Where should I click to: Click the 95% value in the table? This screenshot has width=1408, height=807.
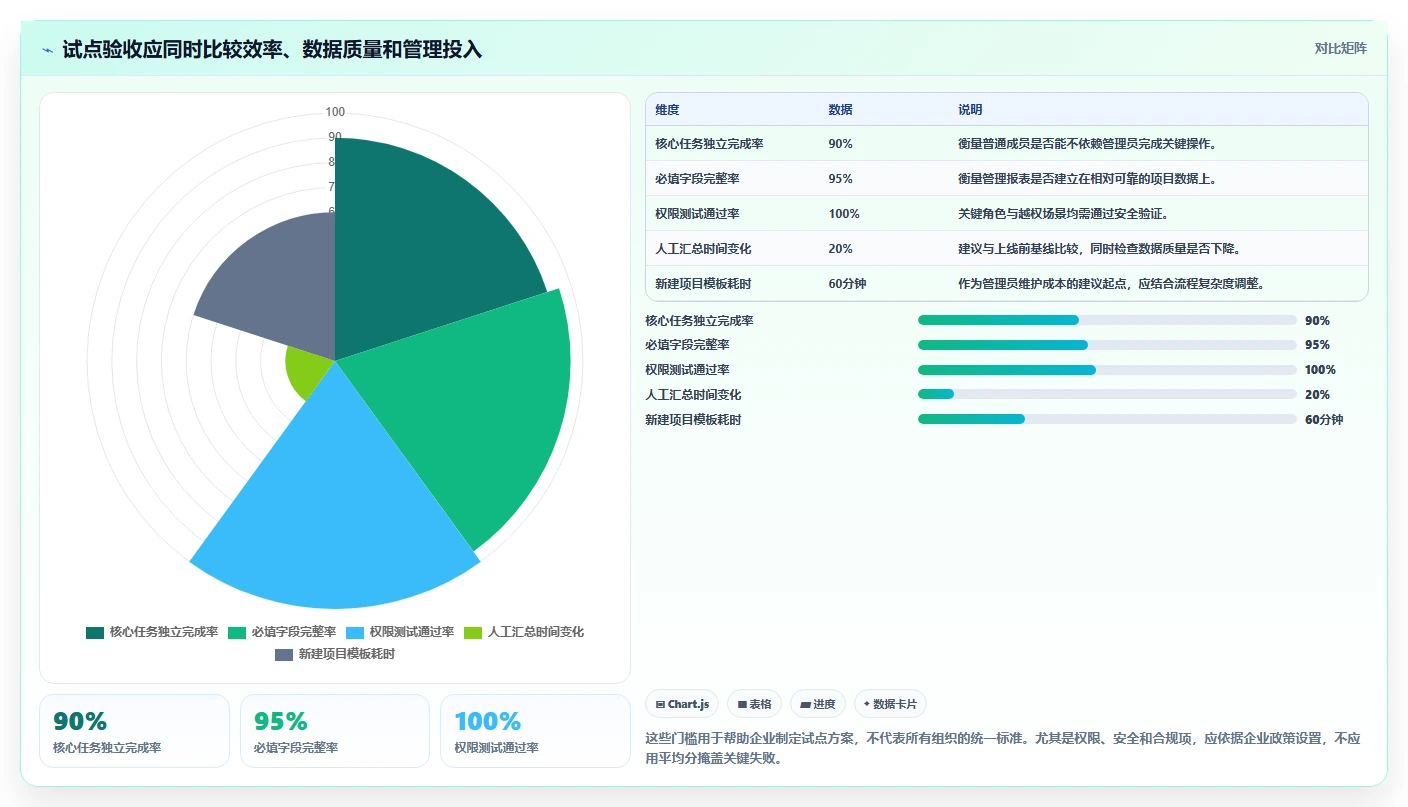840,179
